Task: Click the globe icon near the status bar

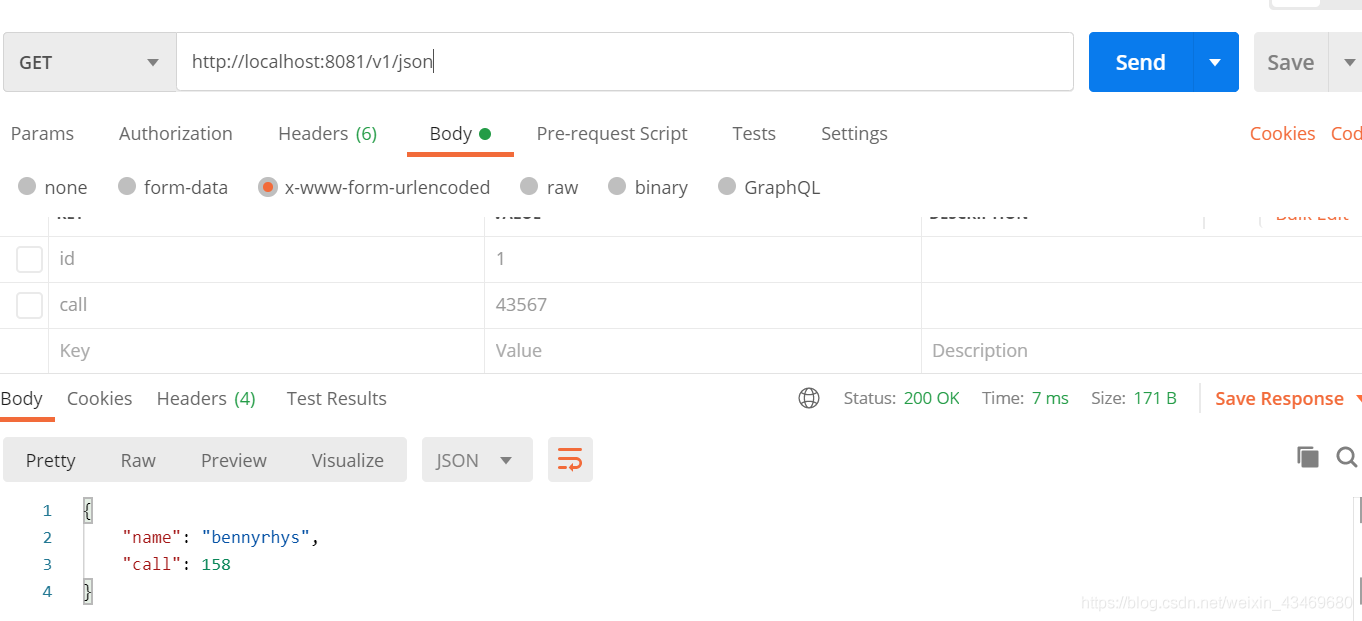Action: [809, 397]
